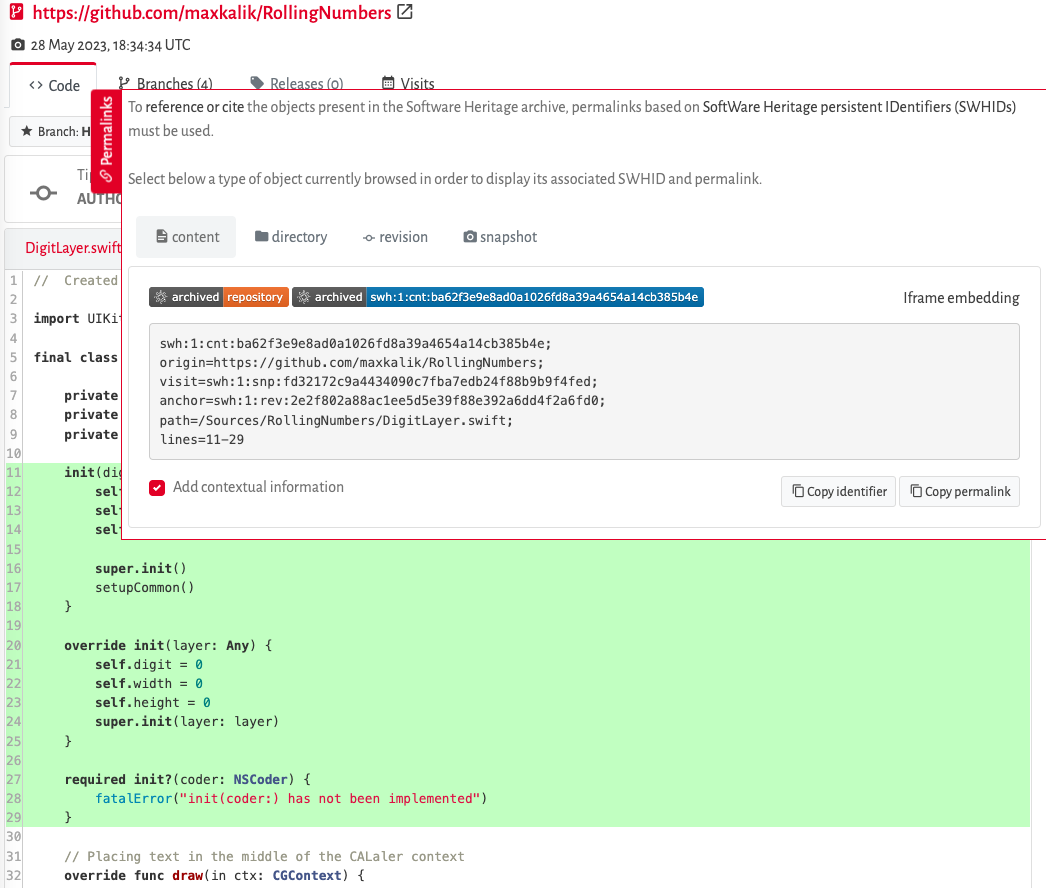Image resolution: width=1046 pixels, height=888 pixels.
Task: Click the Copy identifier button
Action: click(x=838, y=491)
